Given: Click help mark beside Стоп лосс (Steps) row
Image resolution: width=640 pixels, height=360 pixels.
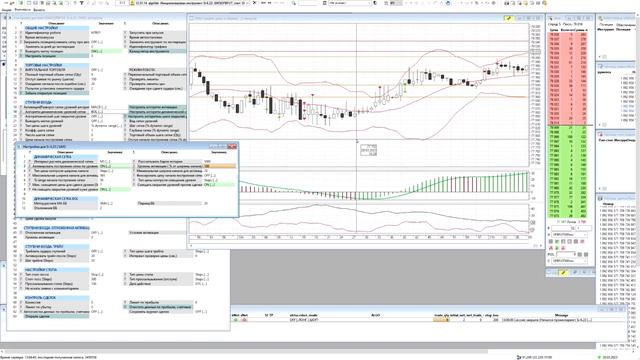Looking at the screenshot, I should [x=21, y=279].
